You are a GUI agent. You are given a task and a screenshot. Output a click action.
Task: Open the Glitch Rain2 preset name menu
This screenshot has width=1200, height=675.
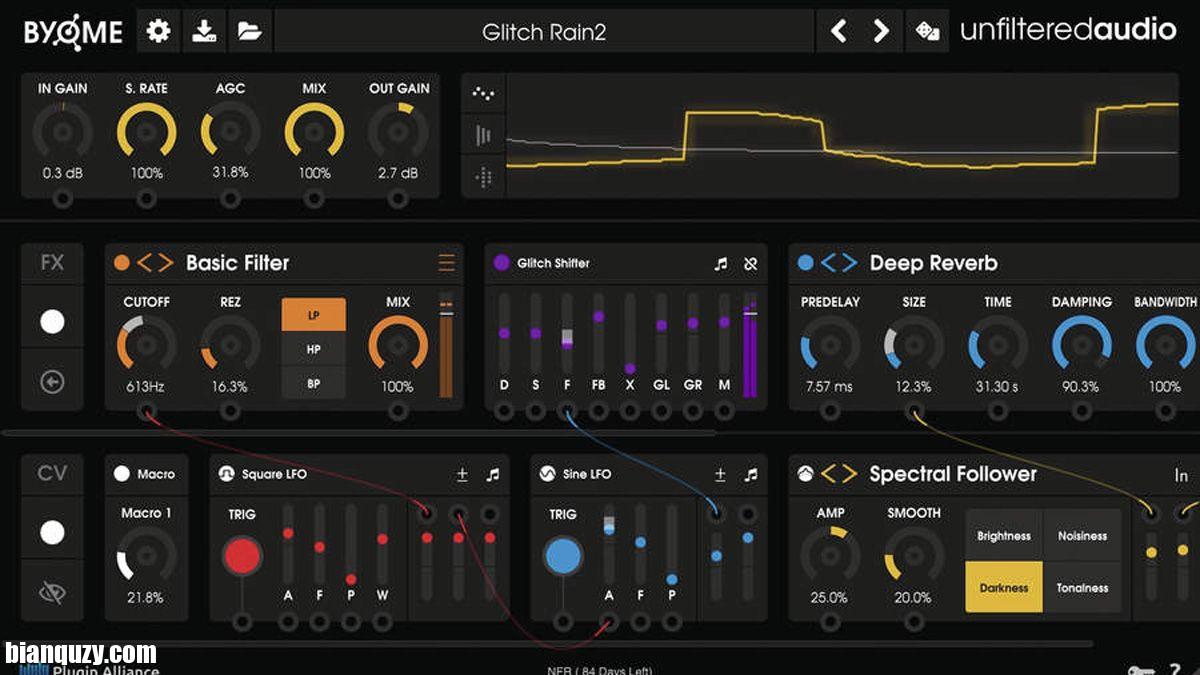pyautogui.click(x=544, y=31)
